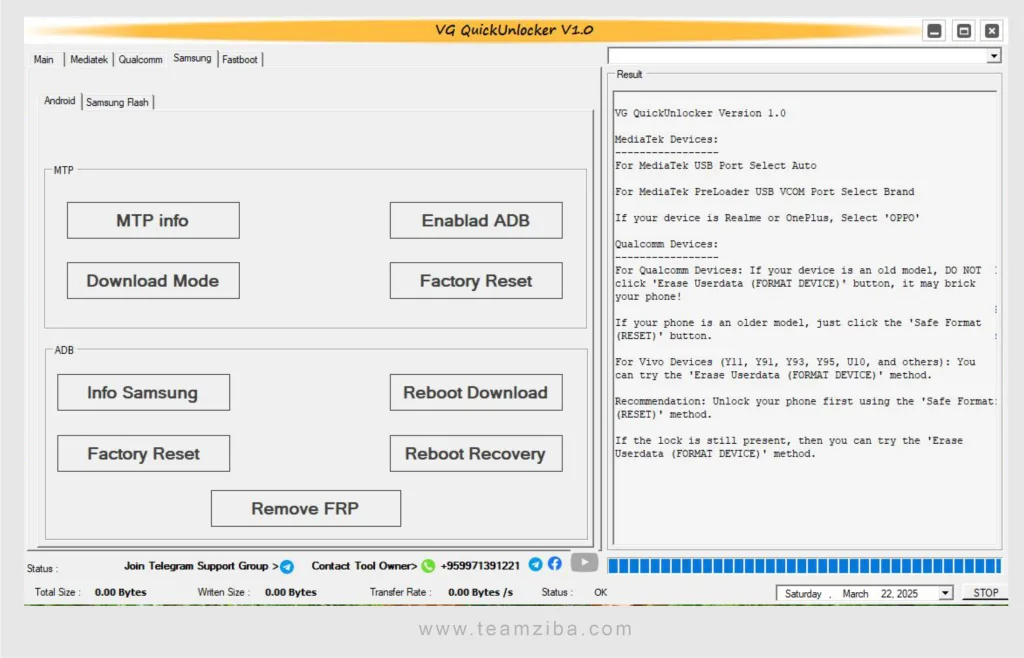Open the tool owner's Telegram icon

[x=536, y=564]
